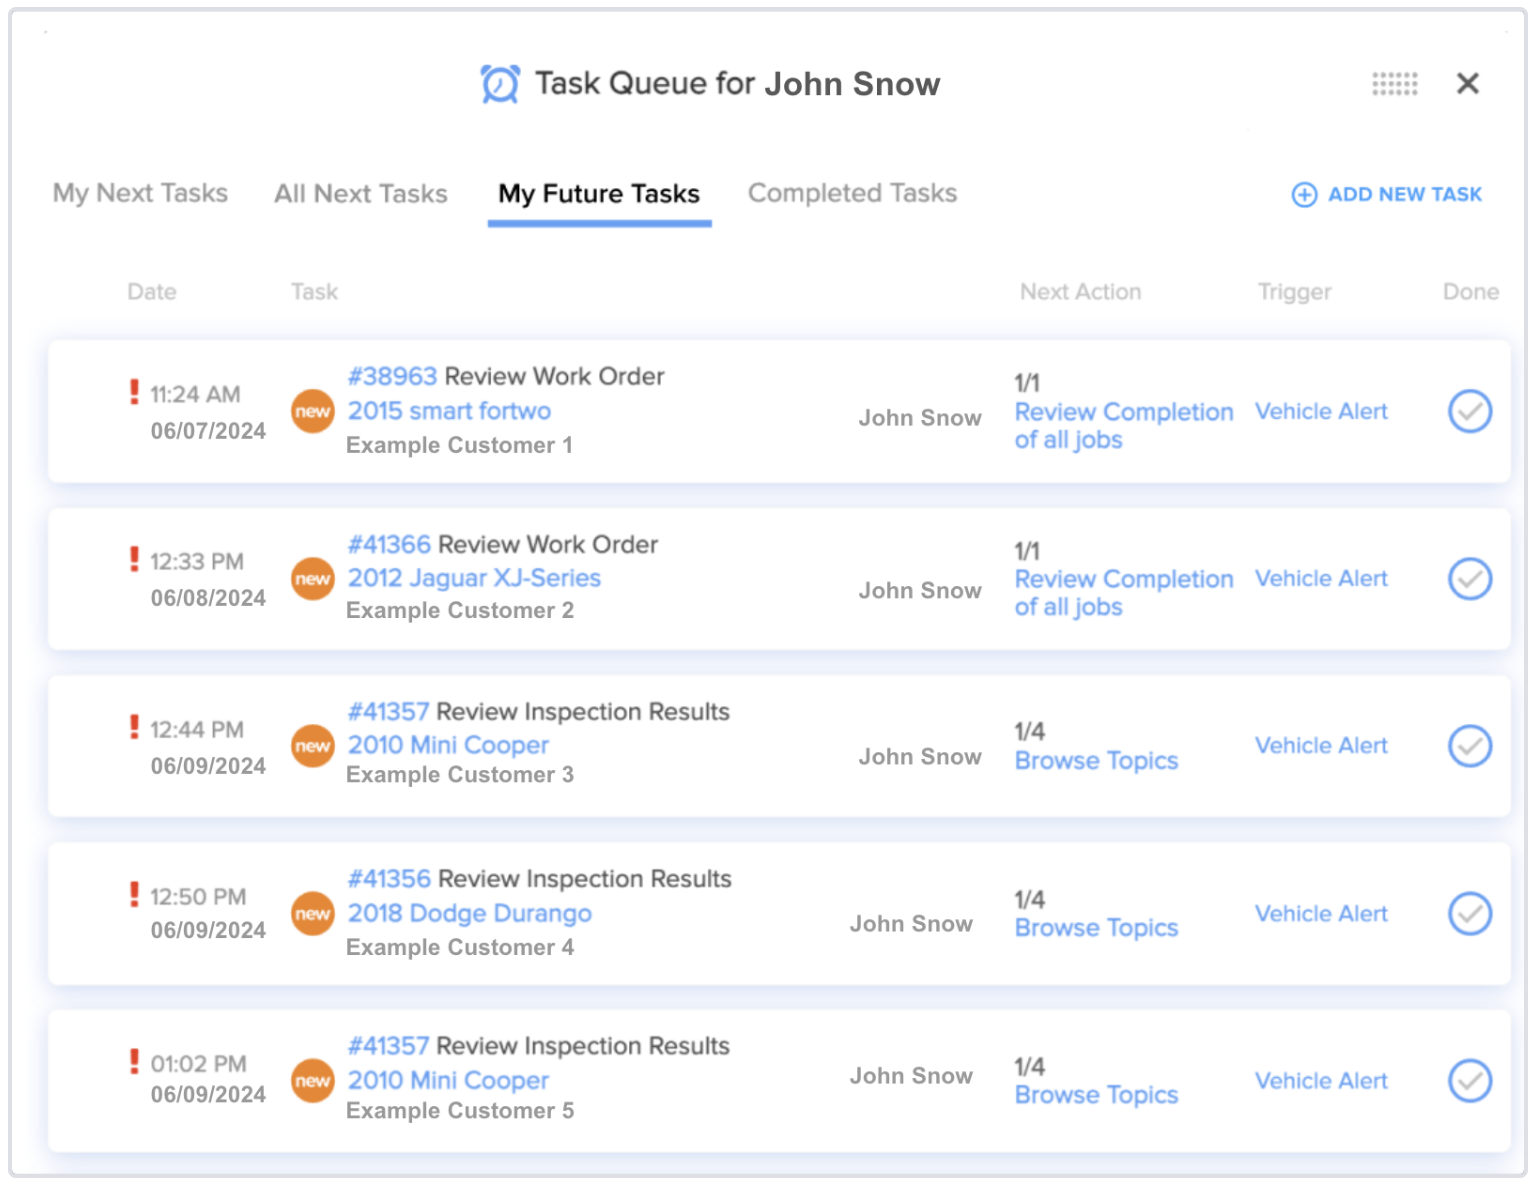Open order #41357 for Example Customer 3
The width and height of the screenshot is (1536, 1184).
click(x=388, y=711)
